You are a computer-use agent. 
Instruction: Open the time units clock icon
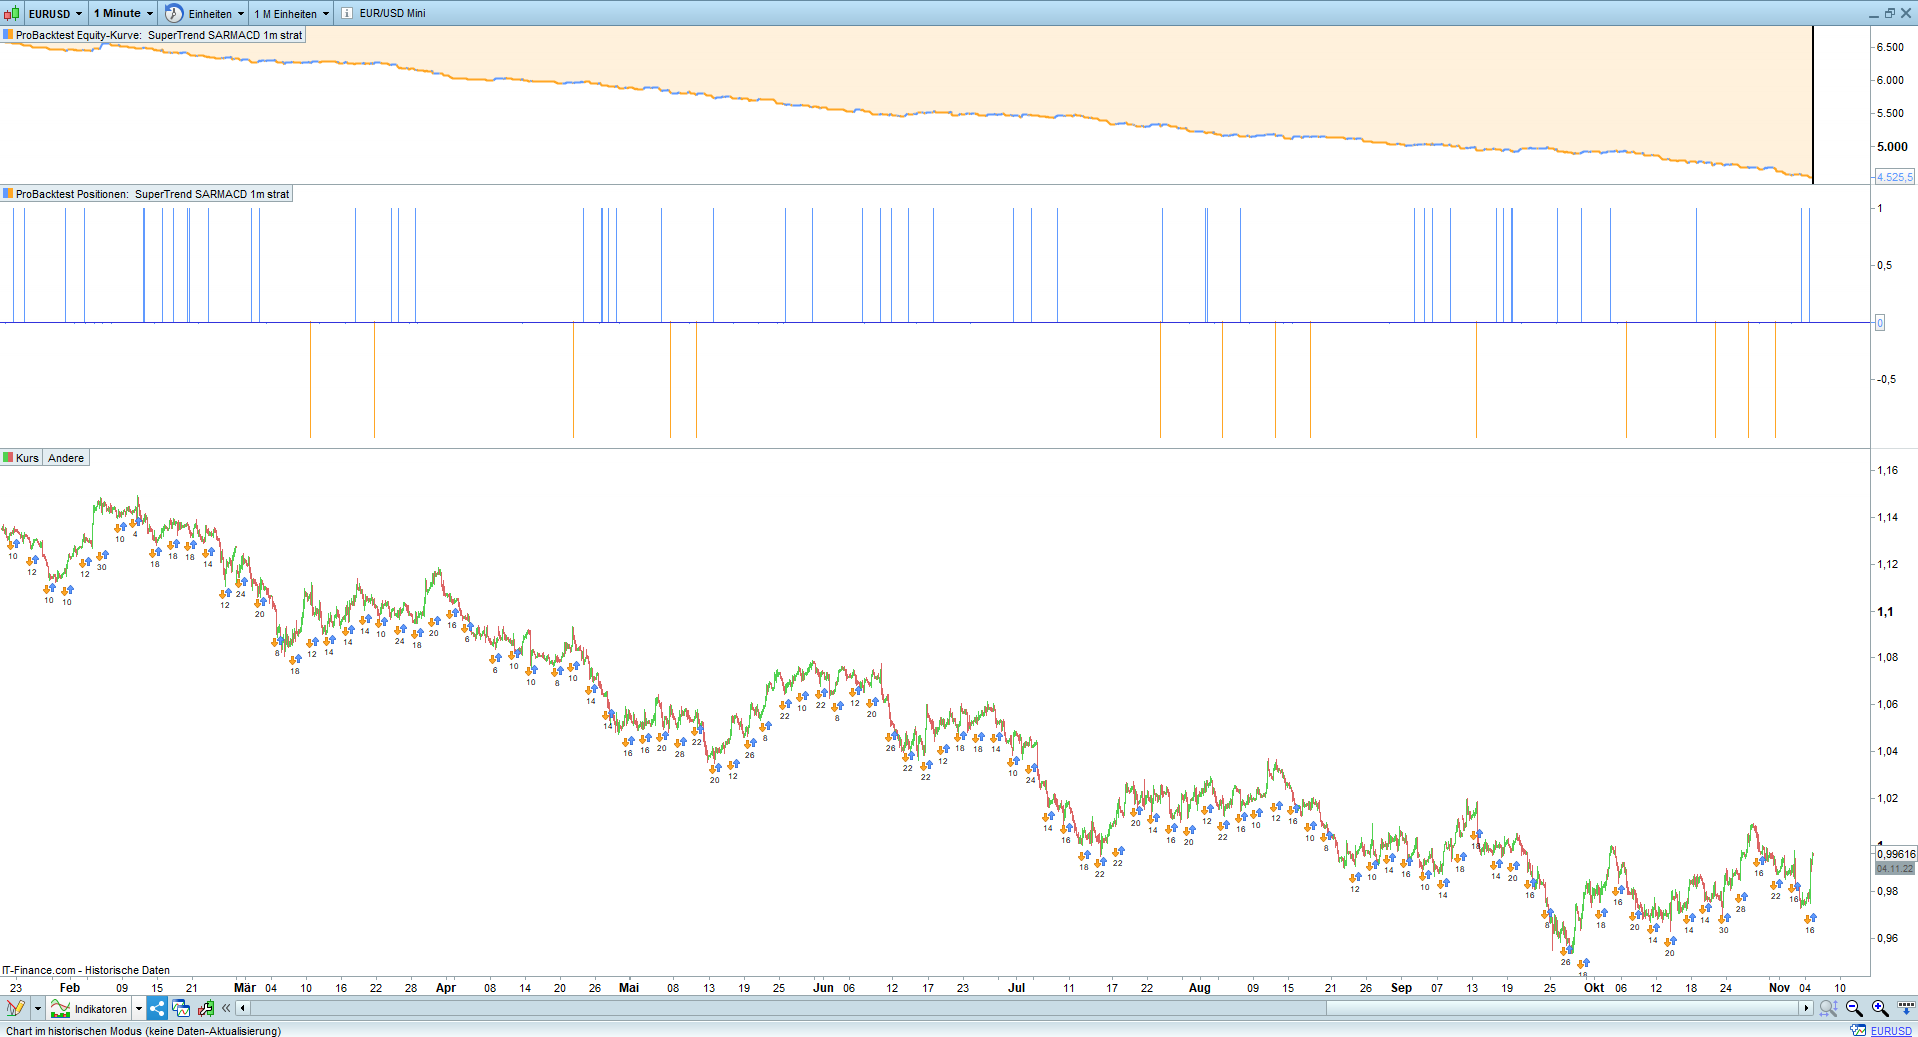point(174,13)
